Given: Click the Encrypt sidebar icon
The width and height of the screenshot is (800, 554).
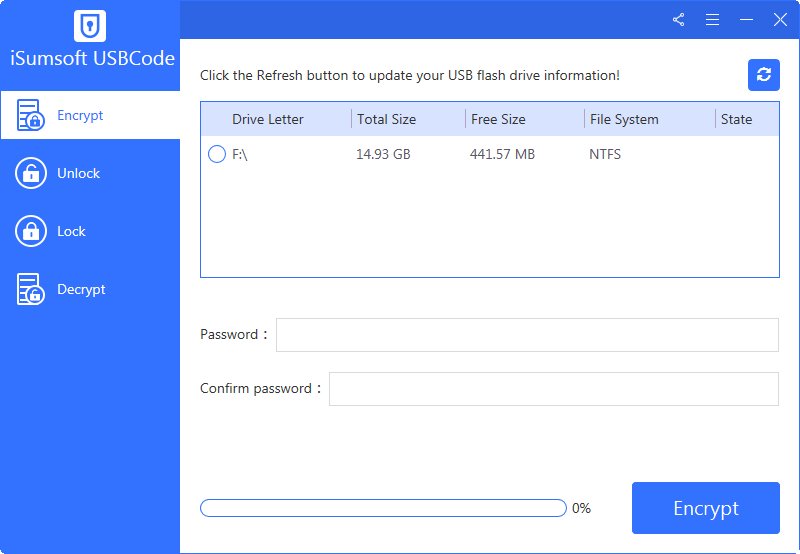Looking at the screenshot, I should pos(30,116).
